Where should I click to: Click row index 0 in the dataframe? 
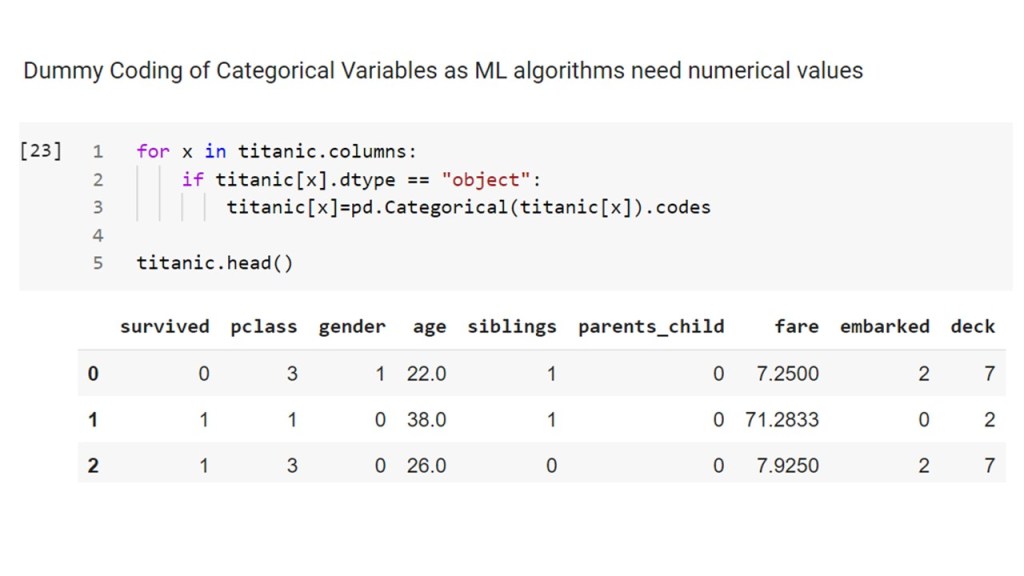coord(93,374)
